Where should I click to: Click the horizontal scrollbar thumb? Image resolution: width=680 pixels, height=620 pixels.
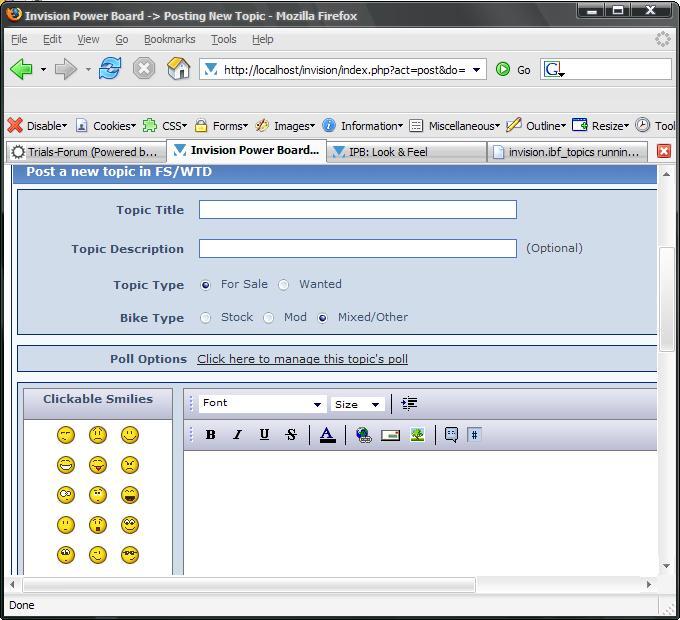[x=249, y=585]
